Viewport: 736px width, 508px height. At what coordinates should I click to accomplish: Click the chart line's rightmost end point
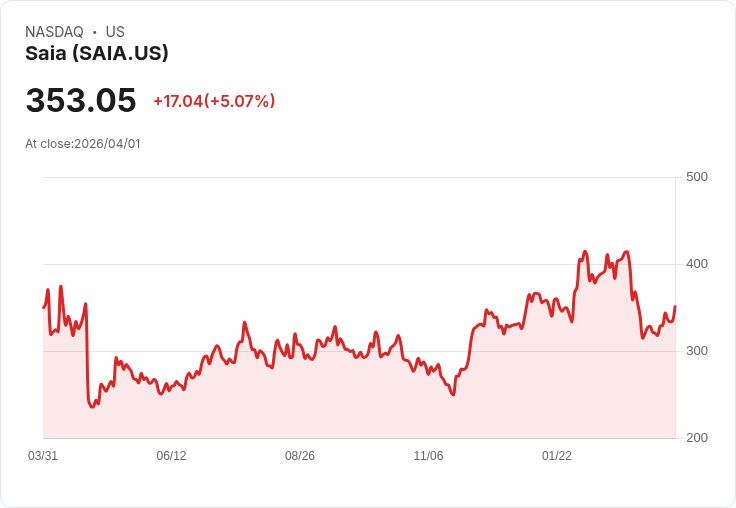pyautogui.click(x=675, y=307)
